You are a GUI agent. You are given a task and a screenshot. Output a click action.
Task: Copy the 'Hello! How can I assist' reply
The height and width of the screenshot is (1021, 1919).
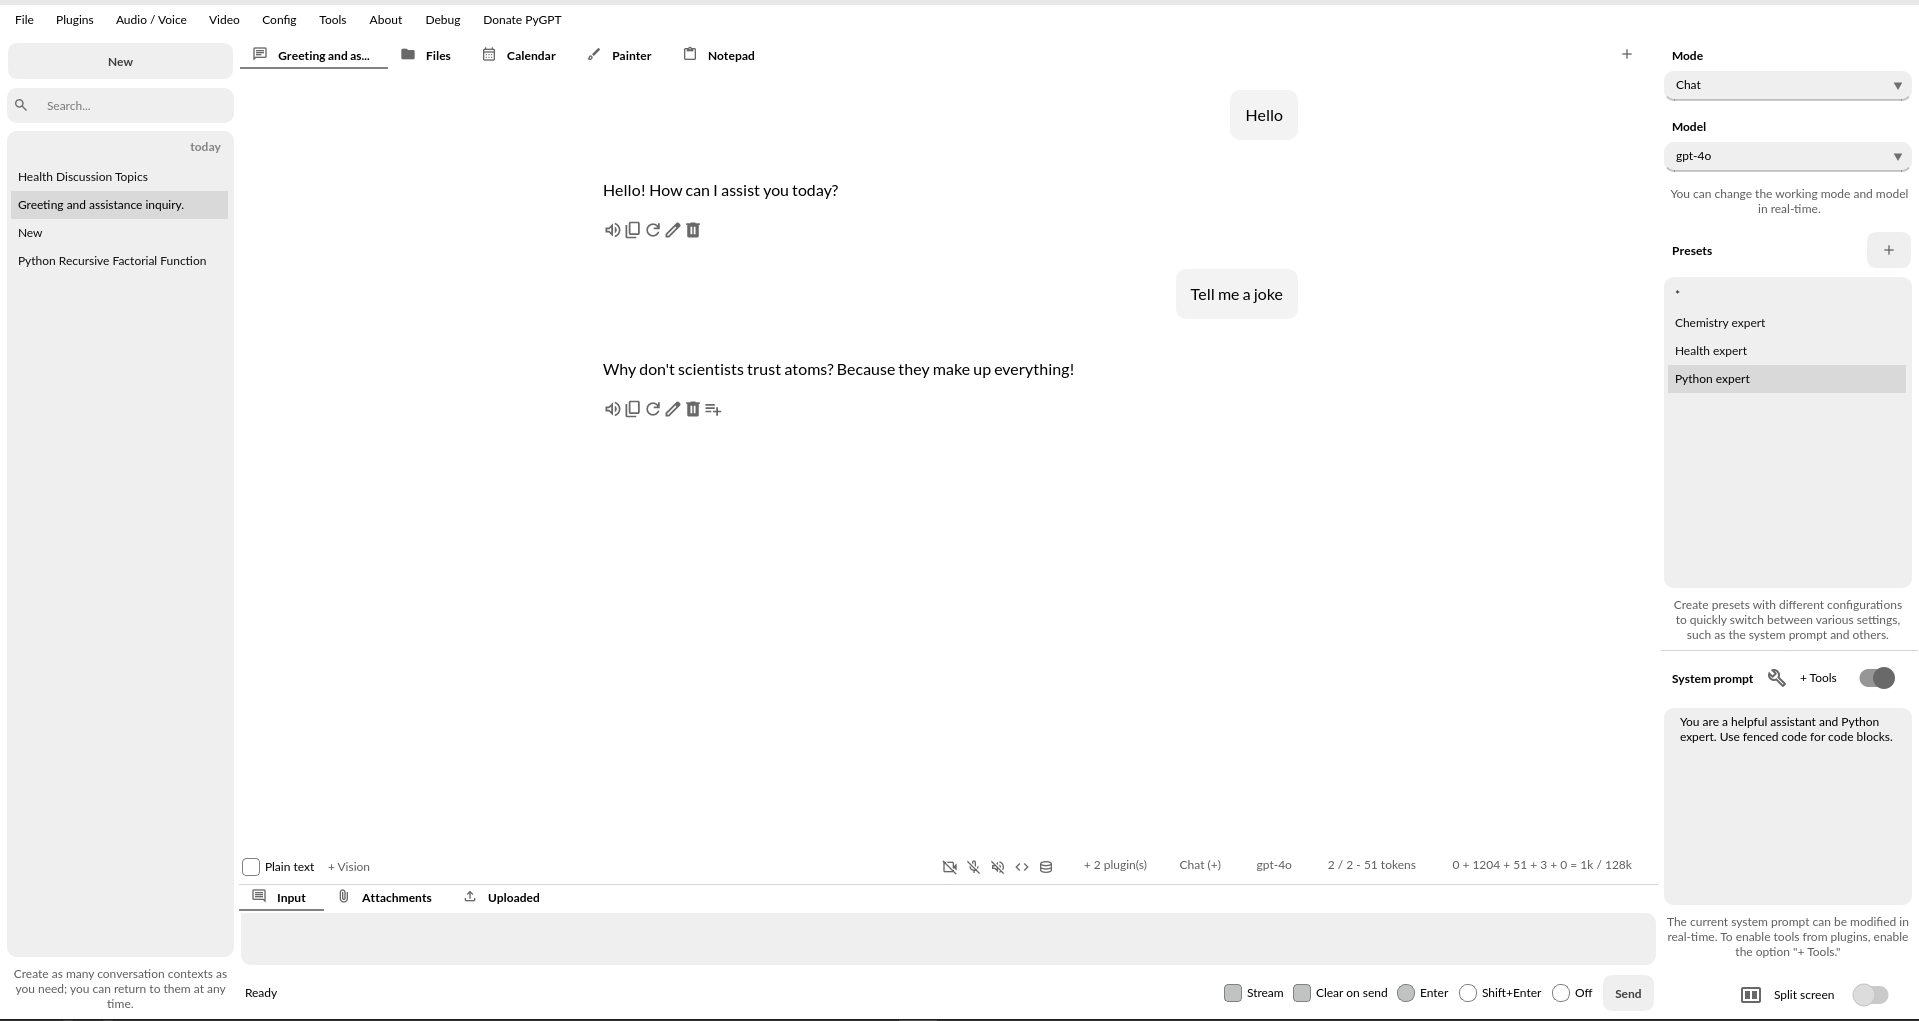(632, 230)
